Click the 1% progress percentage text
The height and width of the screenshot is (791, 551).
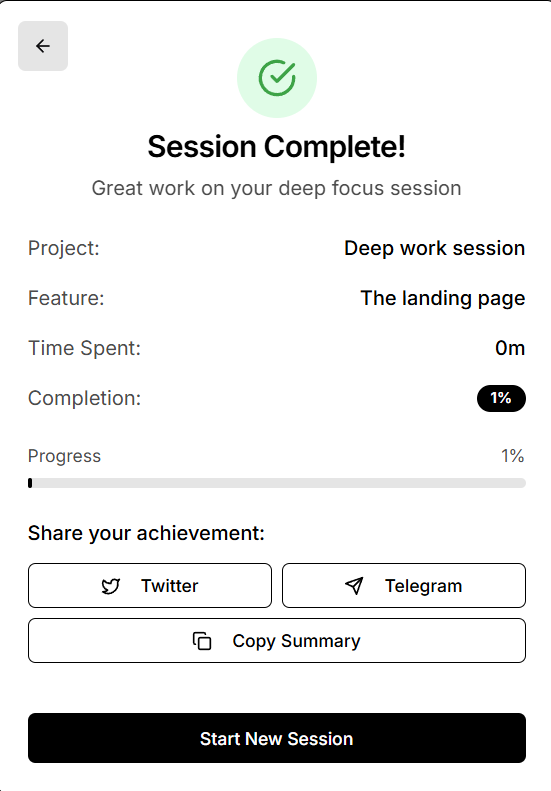coord(513,456)
